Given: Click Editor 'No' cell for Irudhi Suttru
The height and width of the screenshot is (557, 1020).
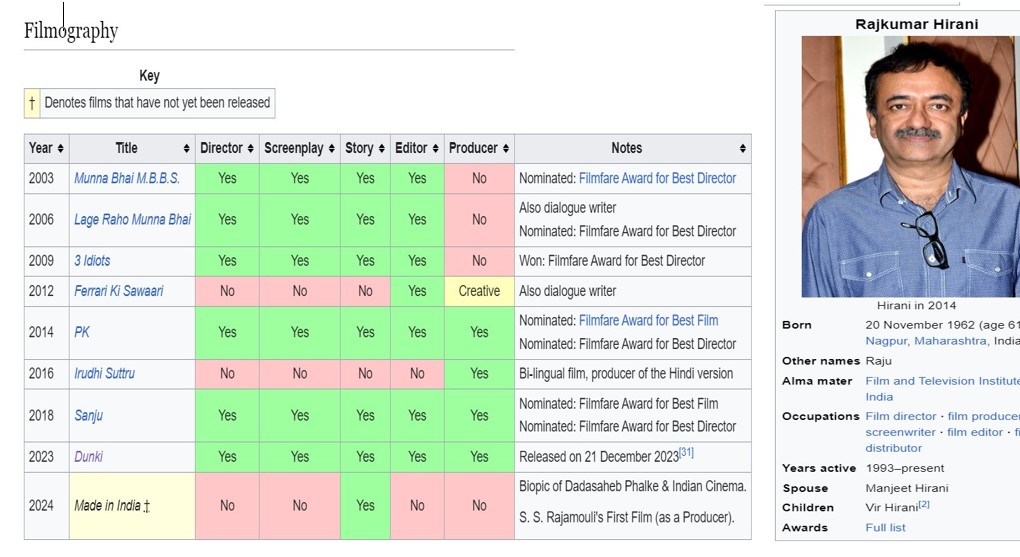Looking at the screenshot, I should pos(417,374).
